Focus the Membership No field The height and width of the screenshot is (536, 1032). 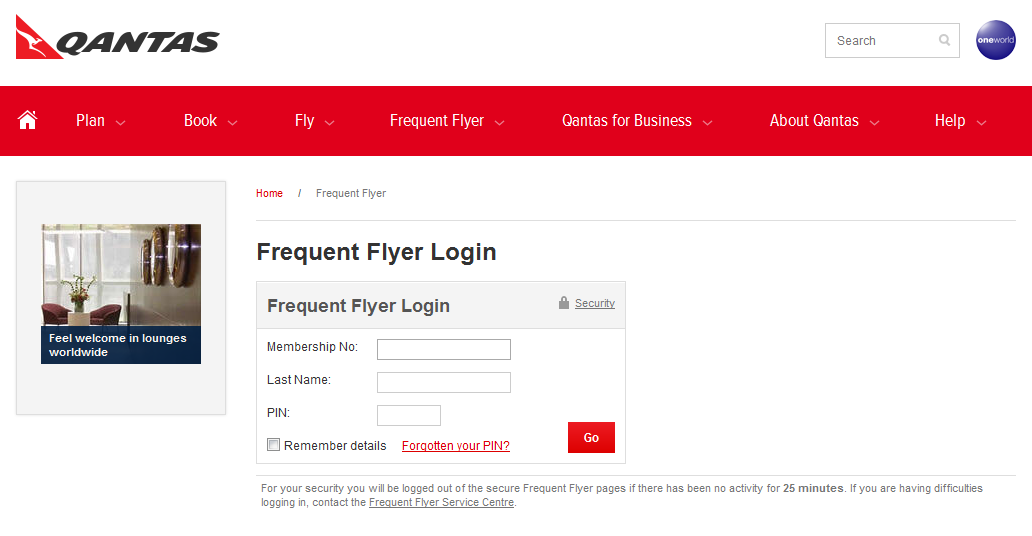coord(444,349)
